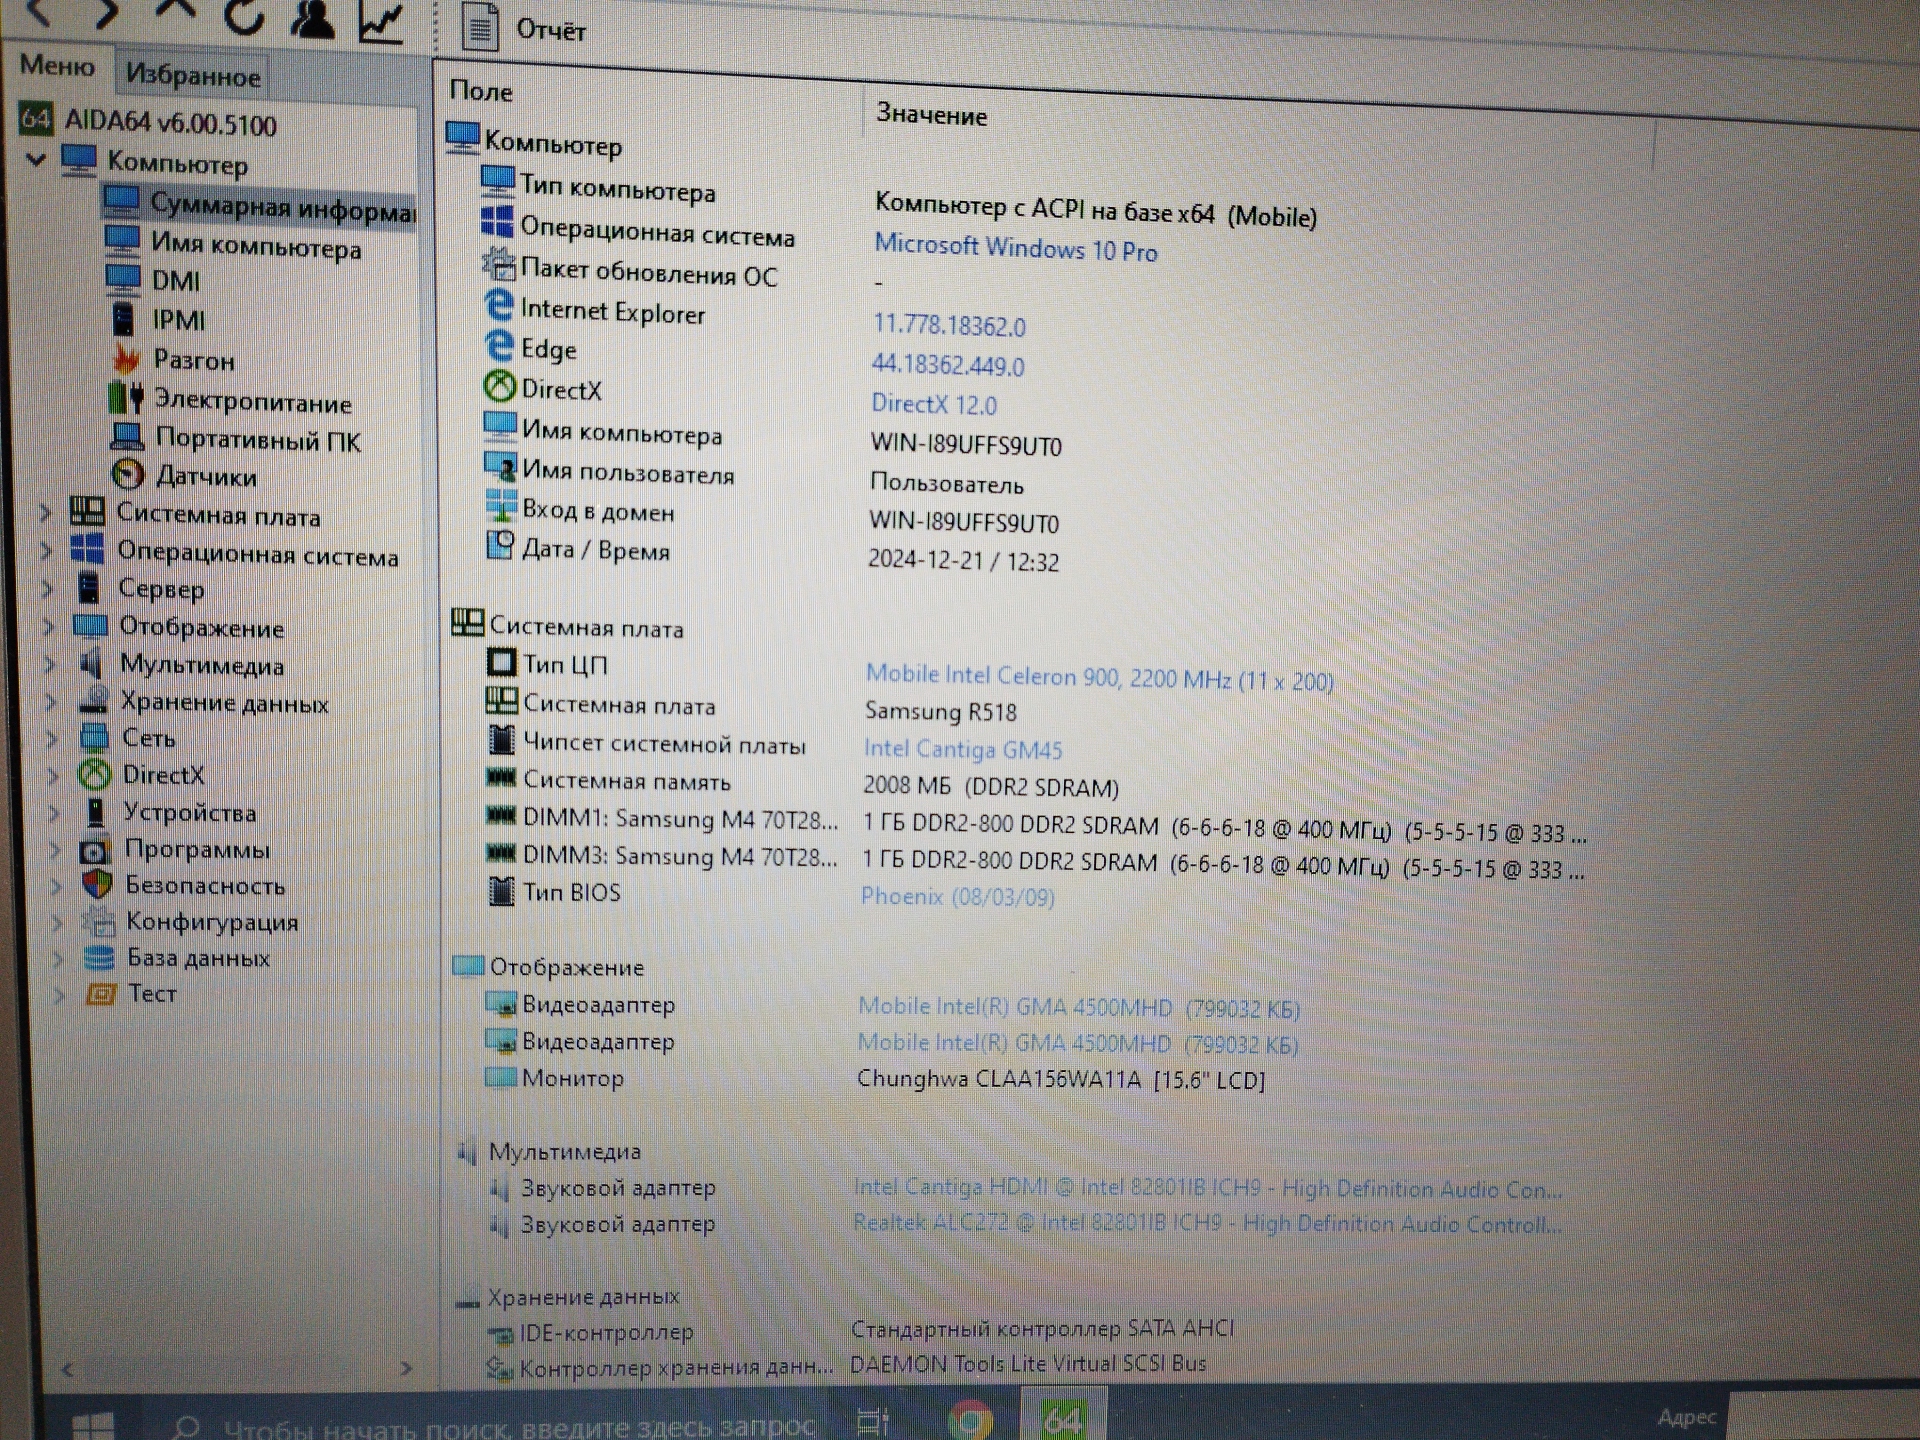The width and height of the screenshot is (1920, 1440).
Task: Open Phoenix (08/03/09) BIOS link
Action: (957, 896)
